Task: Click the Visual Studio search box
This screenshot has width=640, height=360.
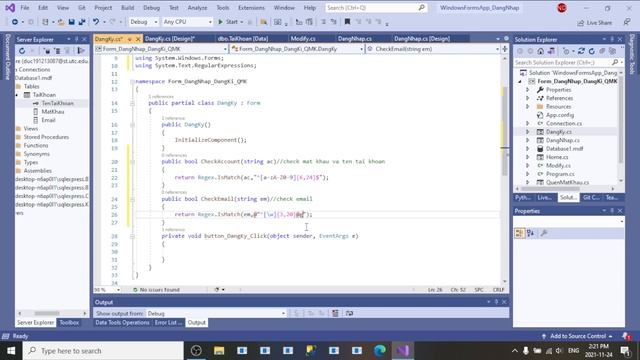Action: [376, 8]
